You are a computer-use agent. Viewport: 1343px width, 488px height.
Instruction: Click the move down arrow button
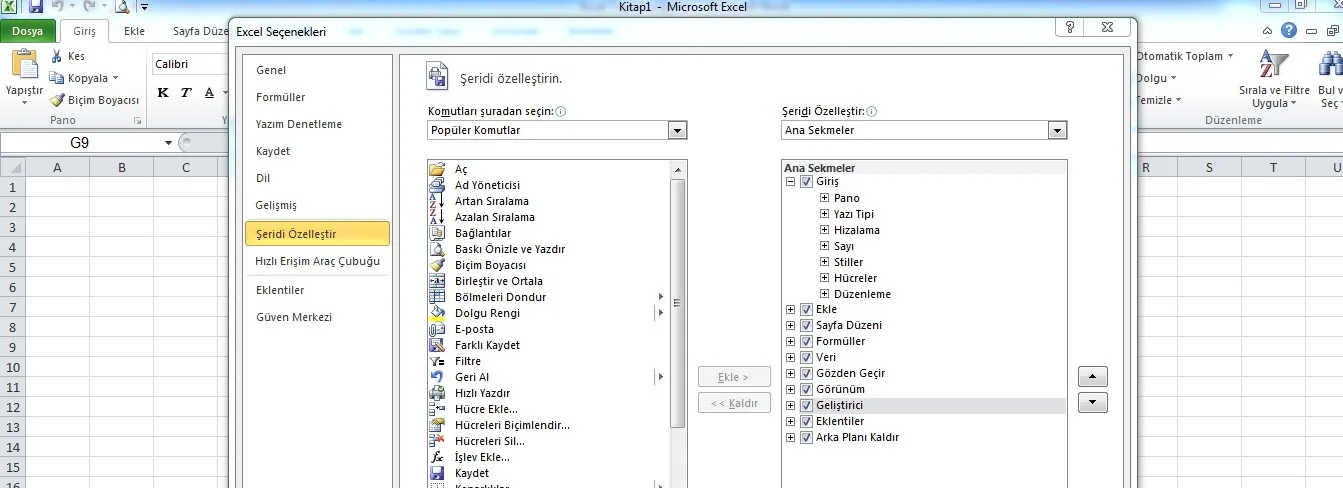tap(1092, 402)
